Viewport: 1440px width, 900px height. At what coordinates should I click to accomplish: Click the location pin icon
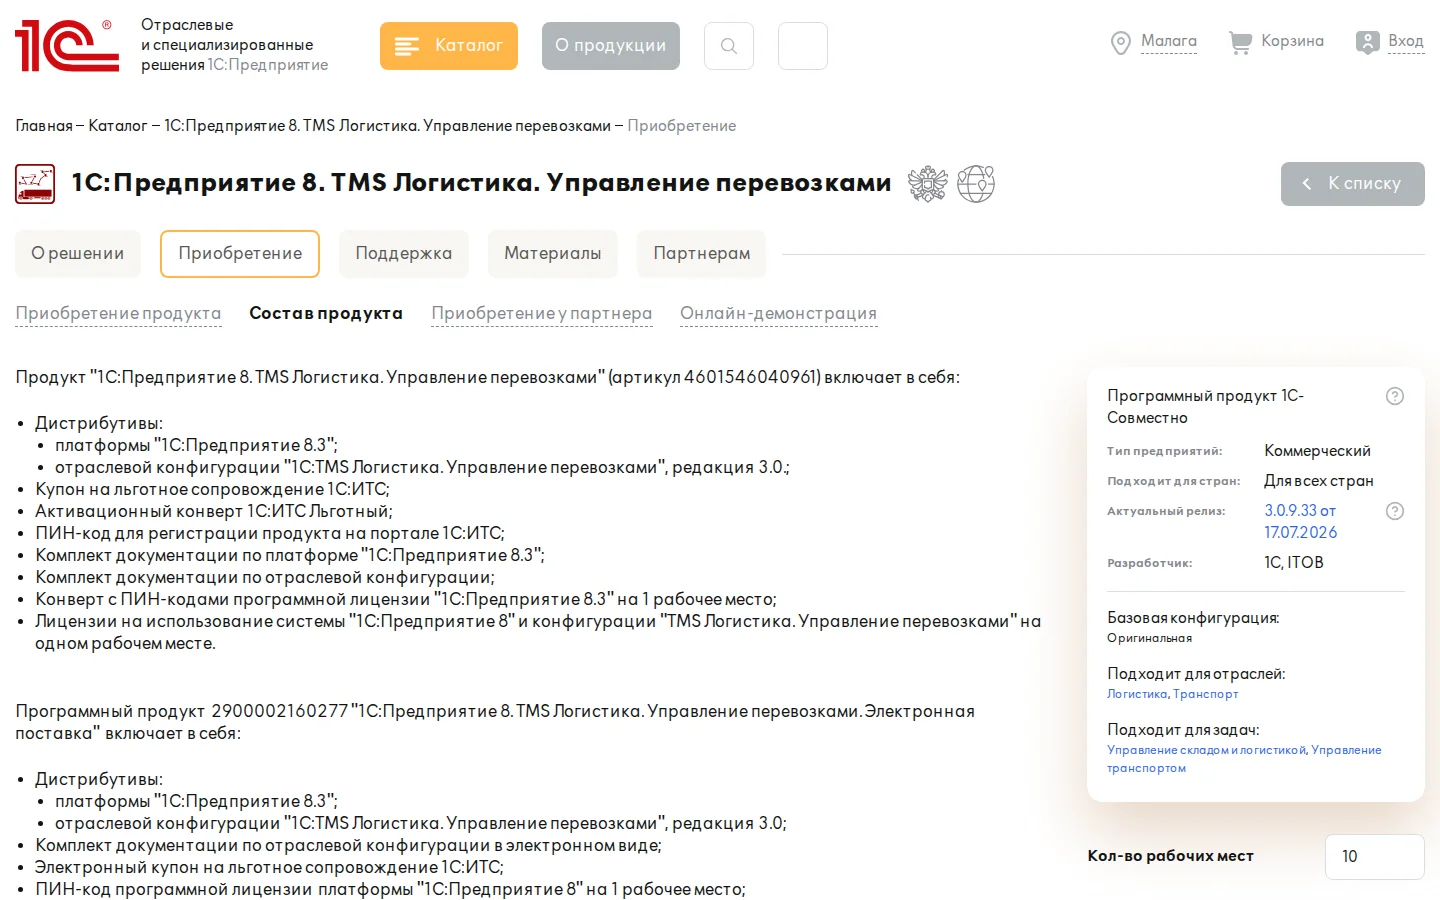pos(1121,43)
